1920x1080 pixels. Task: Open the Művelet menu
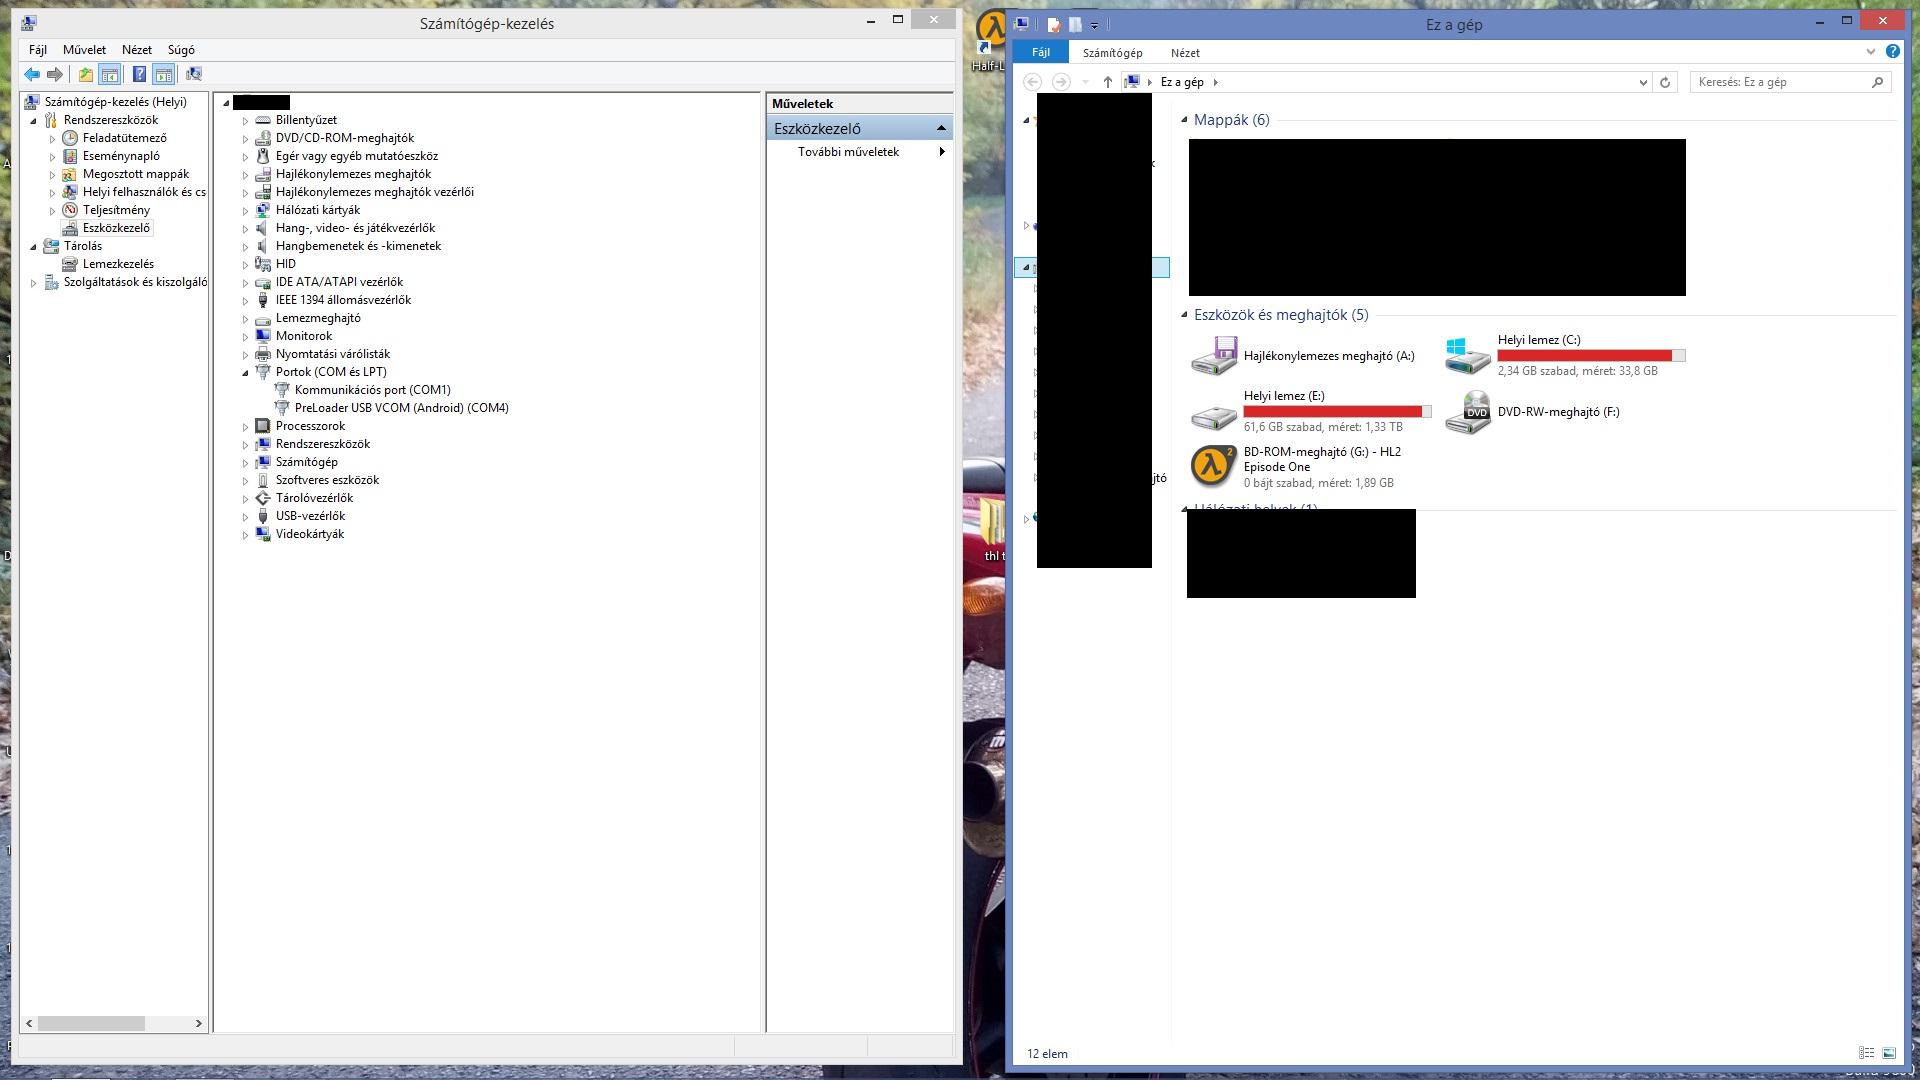84,49
